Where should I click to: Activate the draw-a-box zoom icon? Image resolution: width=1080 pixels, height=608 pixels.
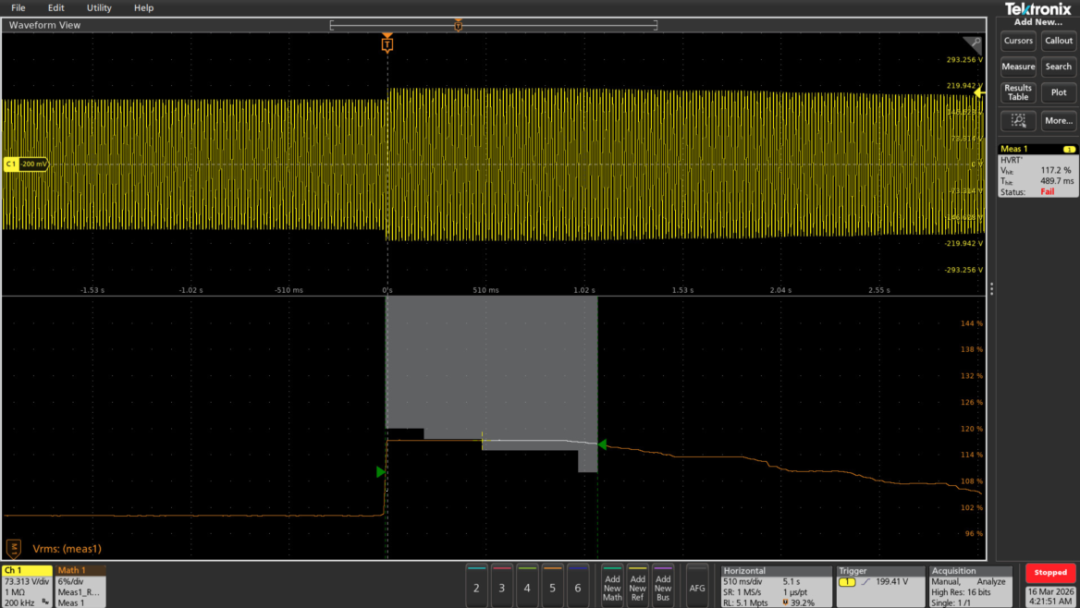[1018, 120]
